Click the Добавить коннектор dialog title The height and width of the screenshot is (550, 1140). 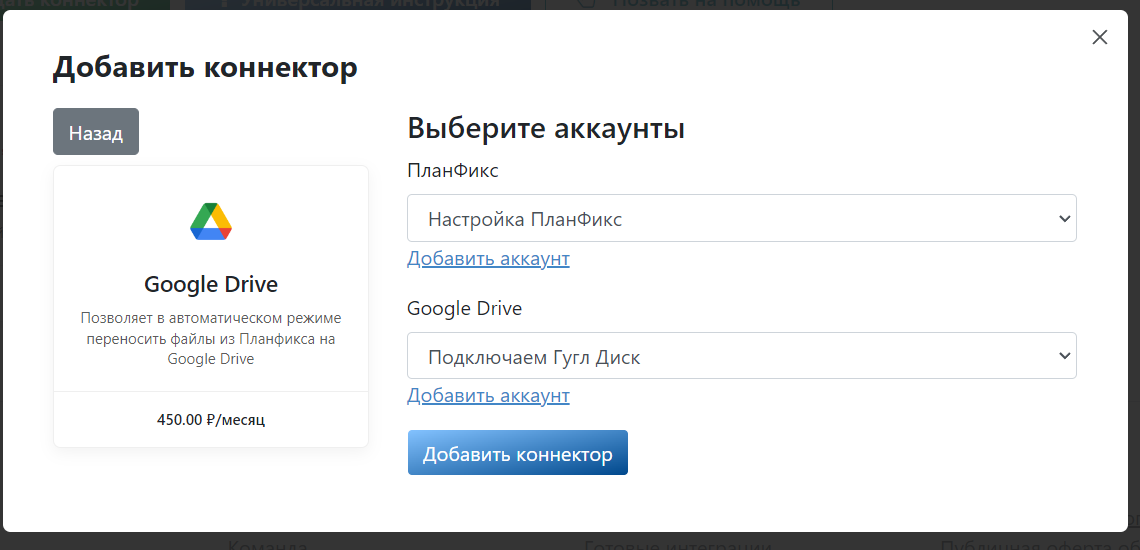click(205, 68)
